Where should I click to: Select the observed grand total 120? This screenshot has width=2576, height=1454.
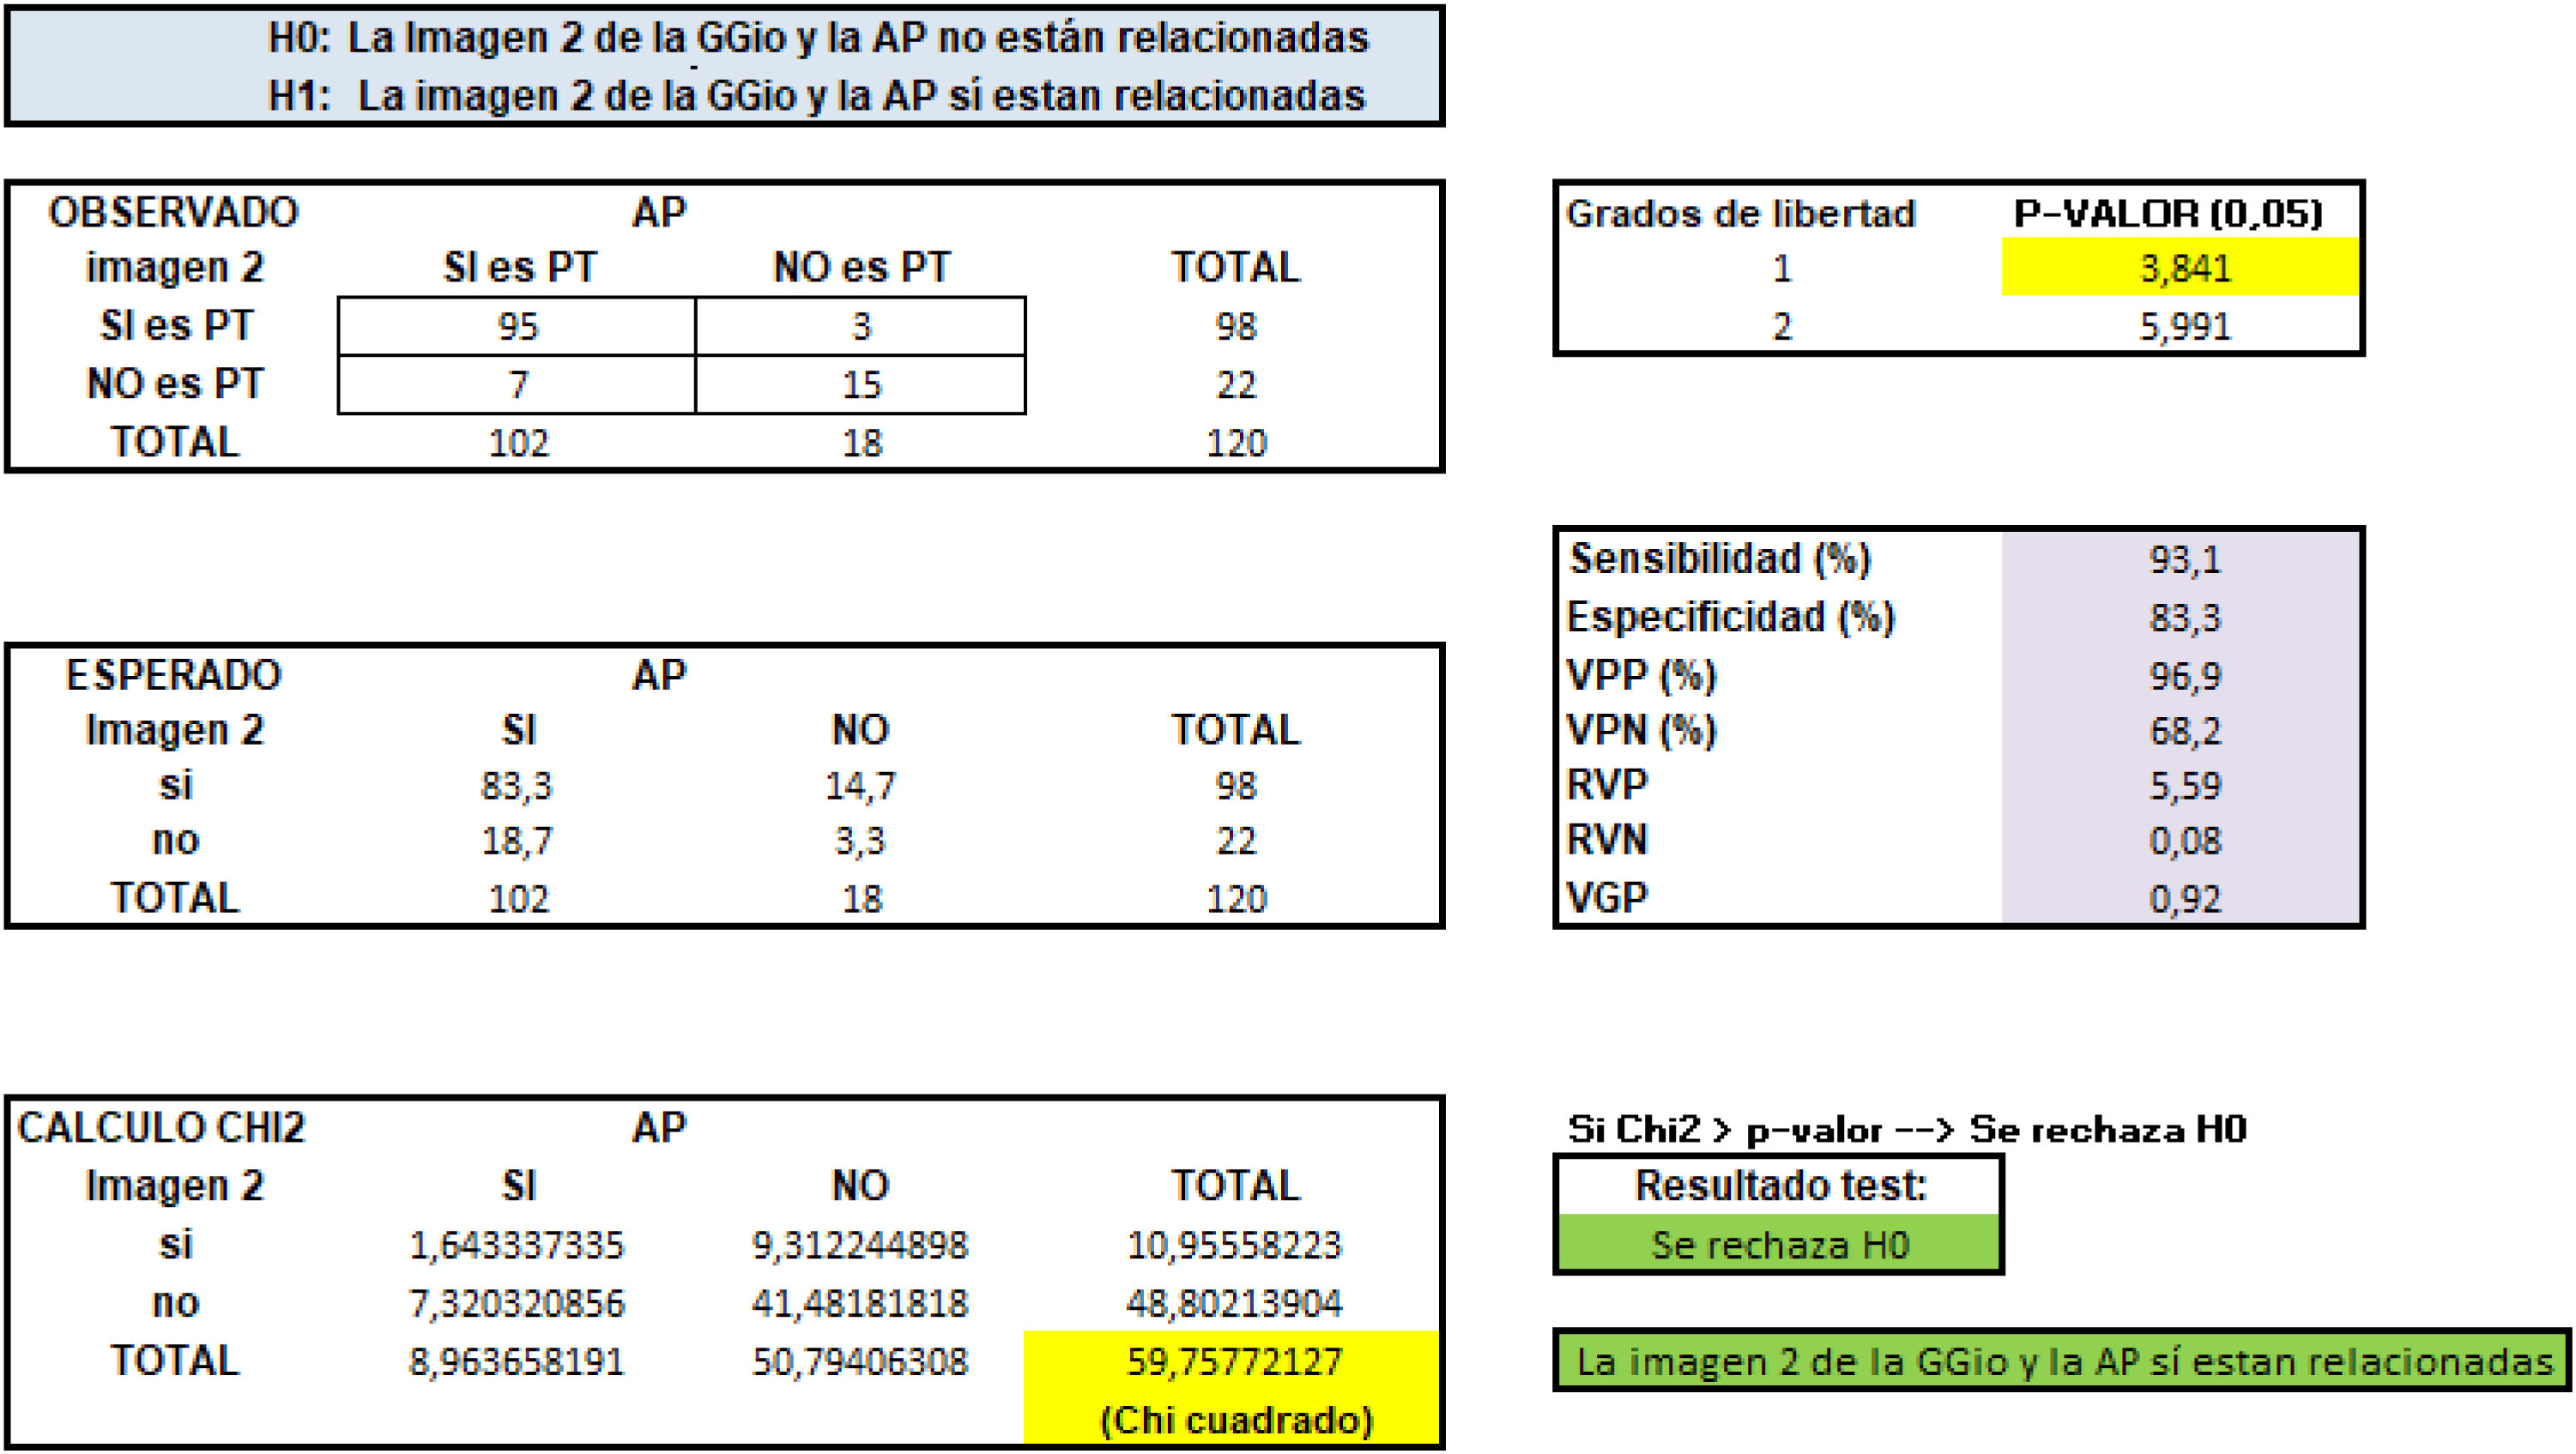[1236, 443]
